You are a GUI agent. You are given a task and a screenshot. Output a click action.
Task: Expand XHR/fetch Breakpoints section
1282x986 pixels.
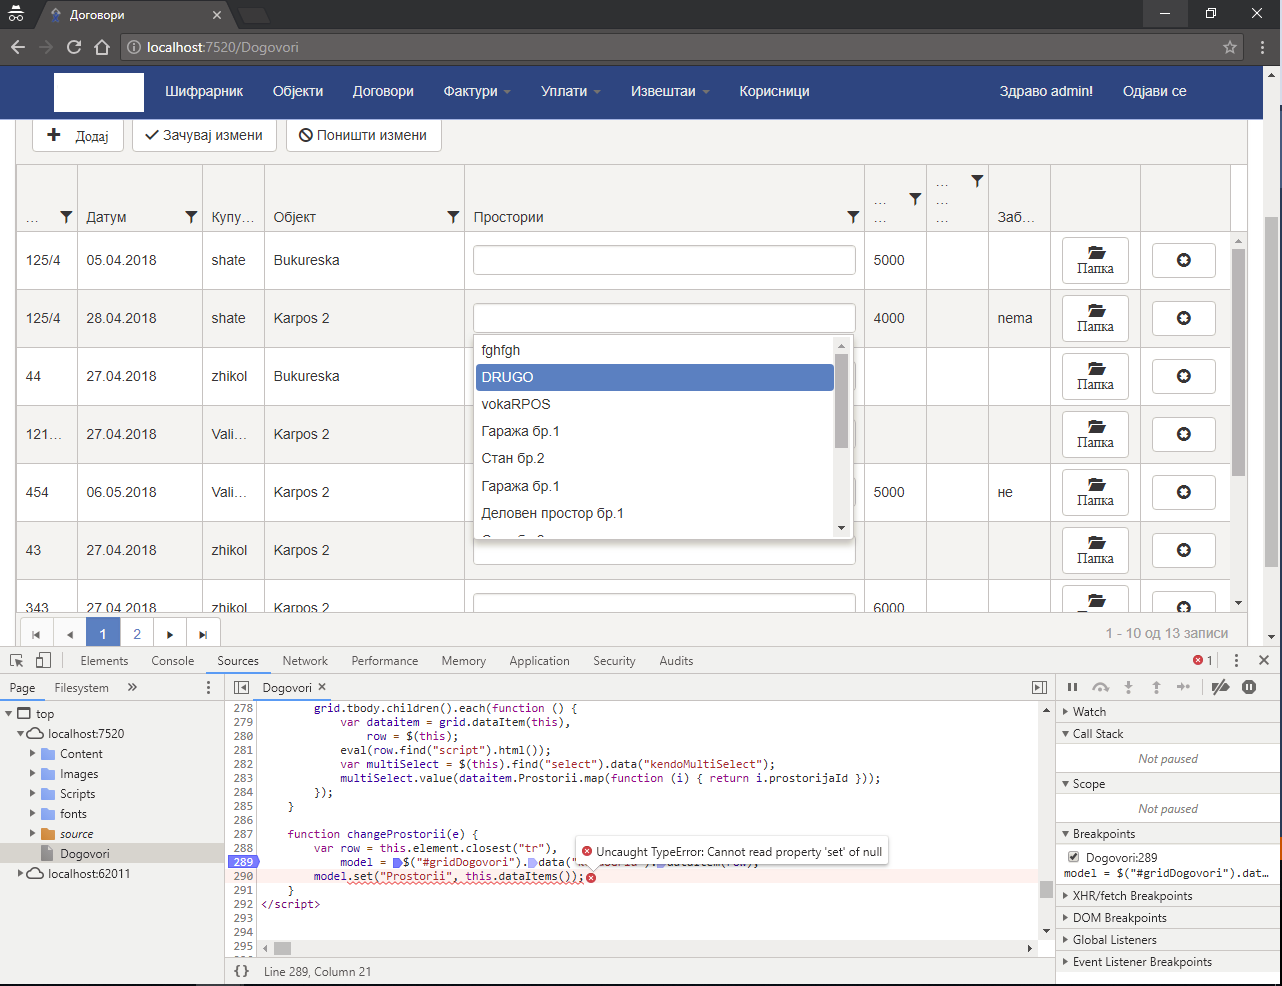[1132, 896]
